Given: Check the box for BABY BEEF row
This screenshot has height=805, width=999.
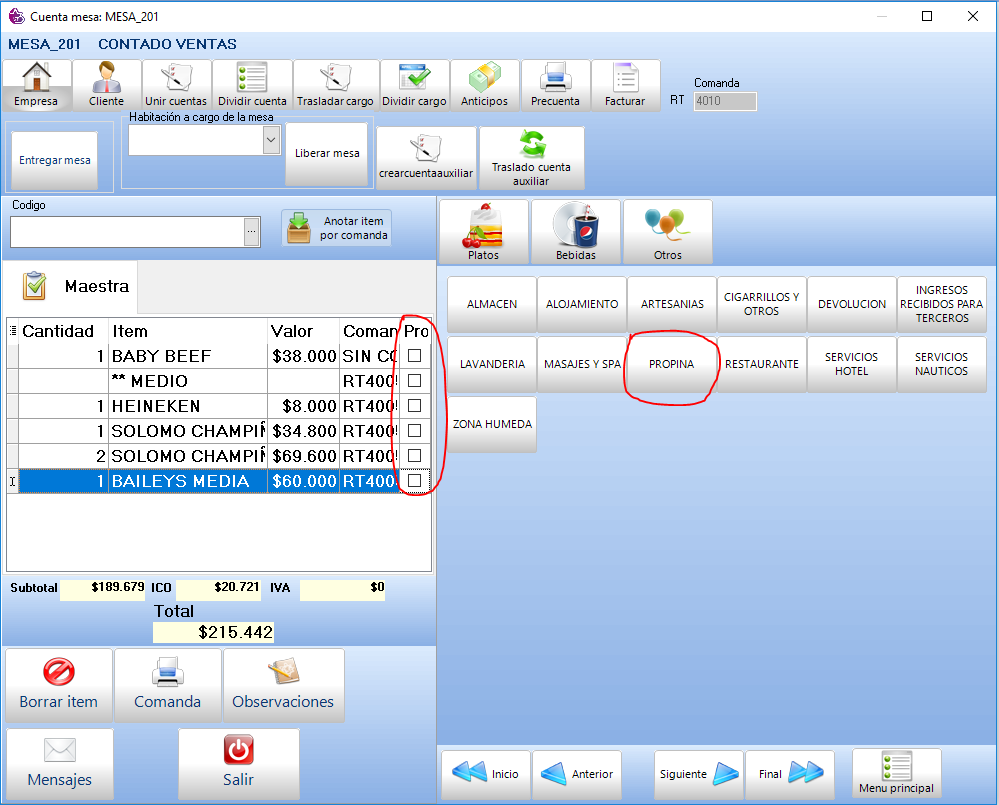Looking at the screenshot, I should coord(414,356).
